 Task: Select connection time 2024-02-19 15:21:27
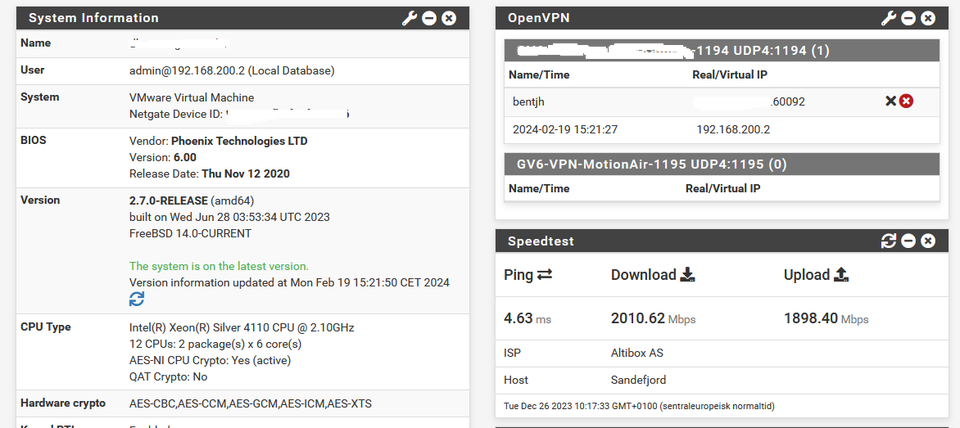tap(565, 129)
